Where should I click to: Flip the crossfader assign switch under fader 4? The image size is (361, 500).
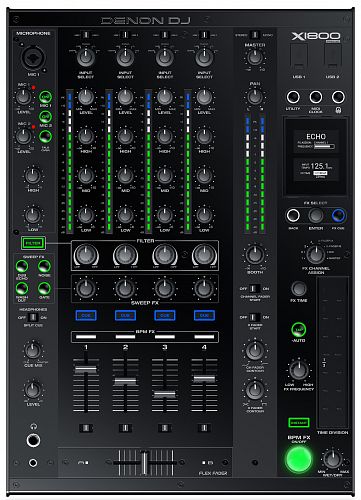tap(204, 428)
